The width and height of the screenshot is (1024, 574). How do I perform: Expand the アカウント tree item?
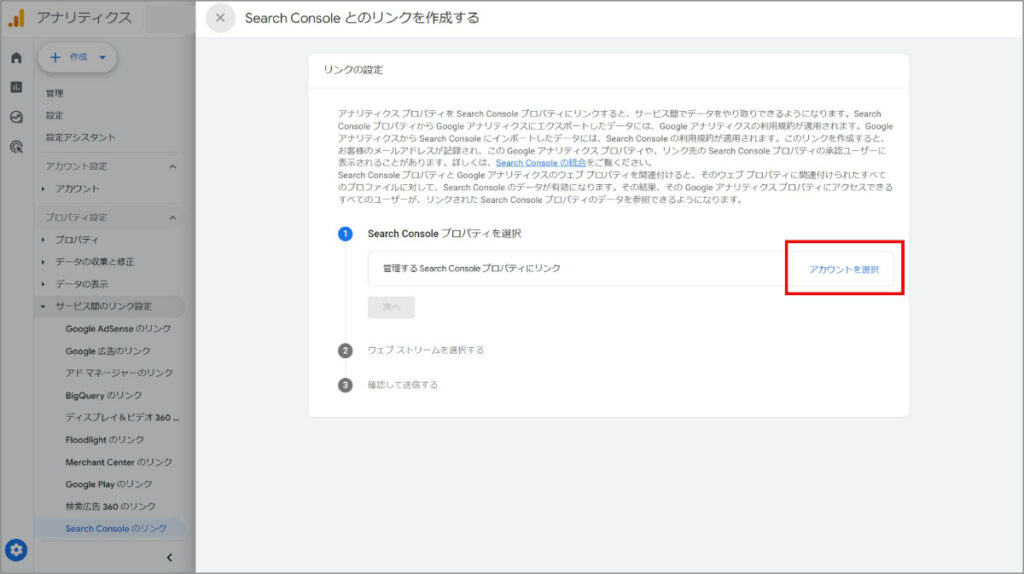click(x=43, y=189)
